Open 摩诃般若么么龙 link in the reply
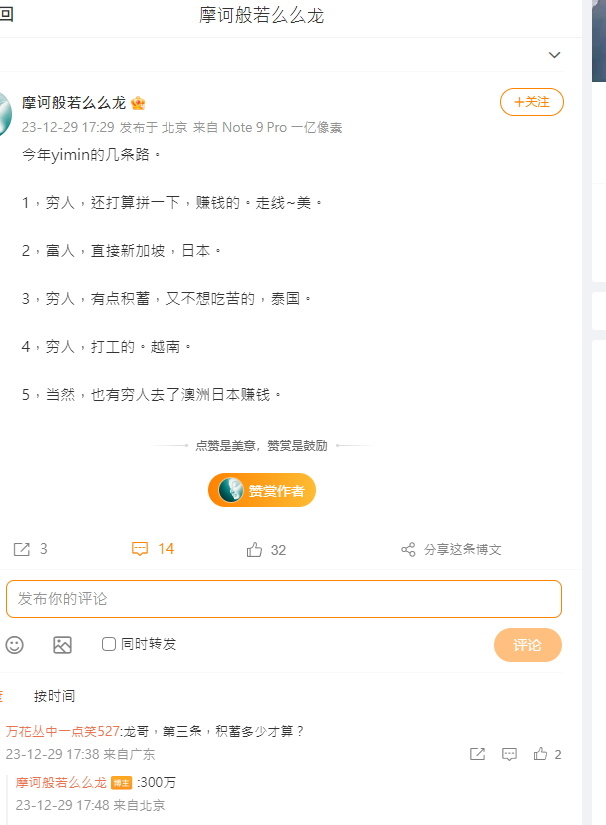The height and width of the screenshot is (825, 606). click(61, 783)
